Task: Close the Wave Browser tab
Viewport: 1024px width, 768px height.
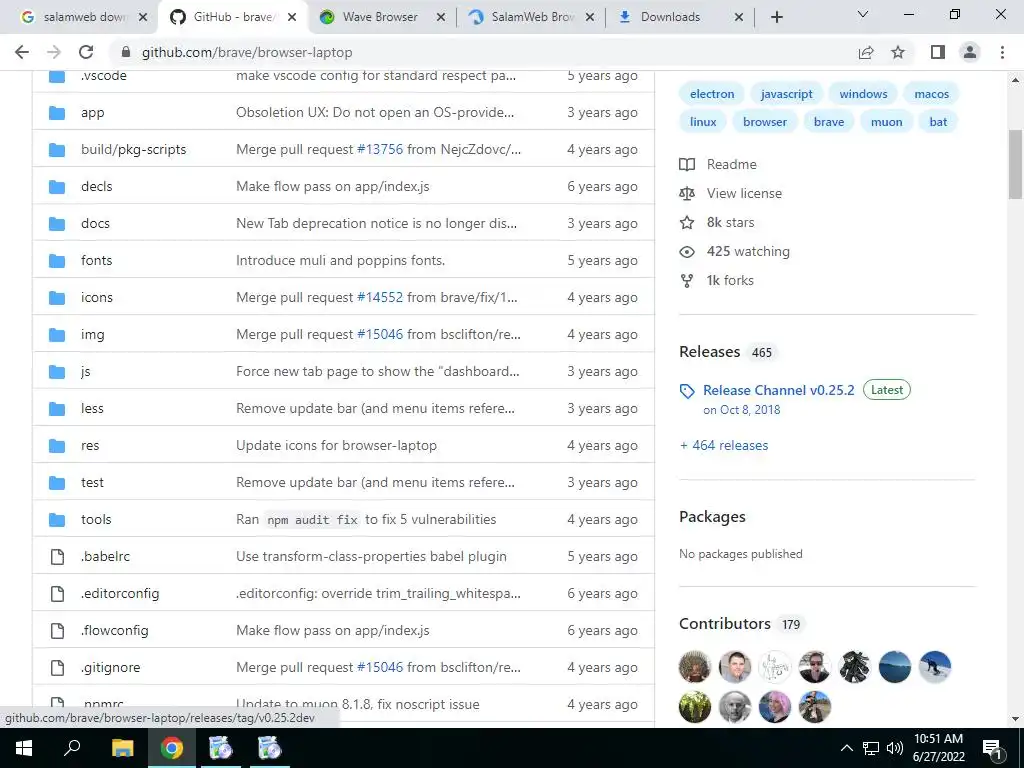Action: tap(441, 18)
